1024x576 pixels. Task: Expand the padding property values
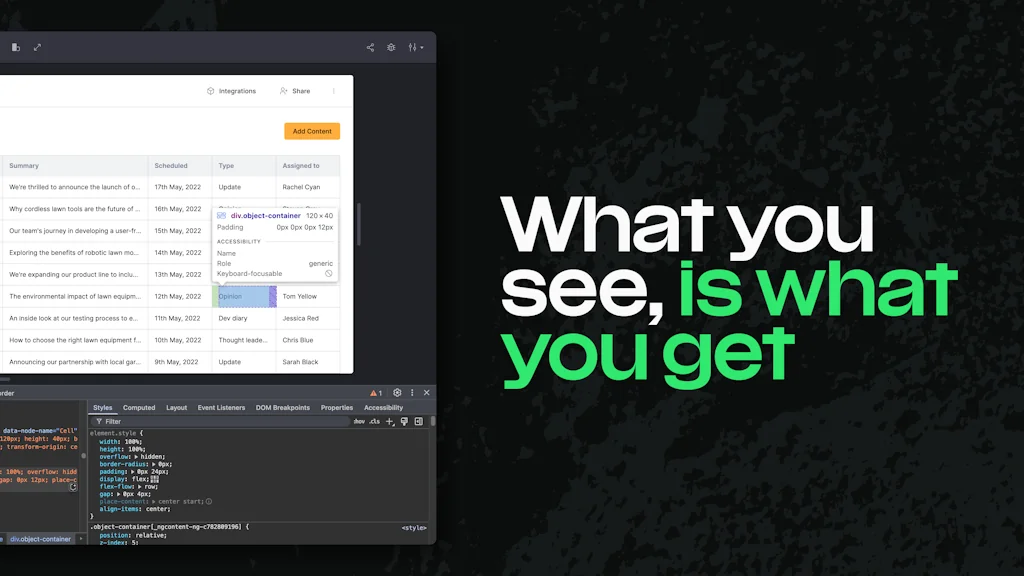(x=131, y=471)
